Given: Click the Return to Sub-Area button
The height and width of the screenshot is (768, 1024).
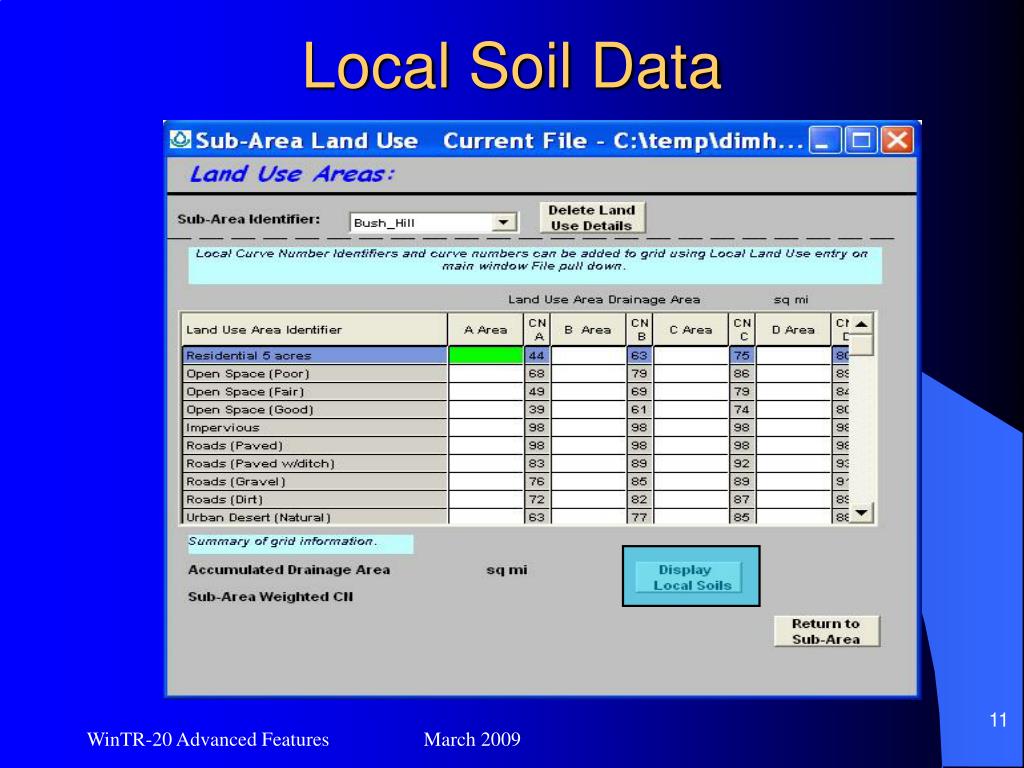Looking at the screenshot, I should coord(826,631).
